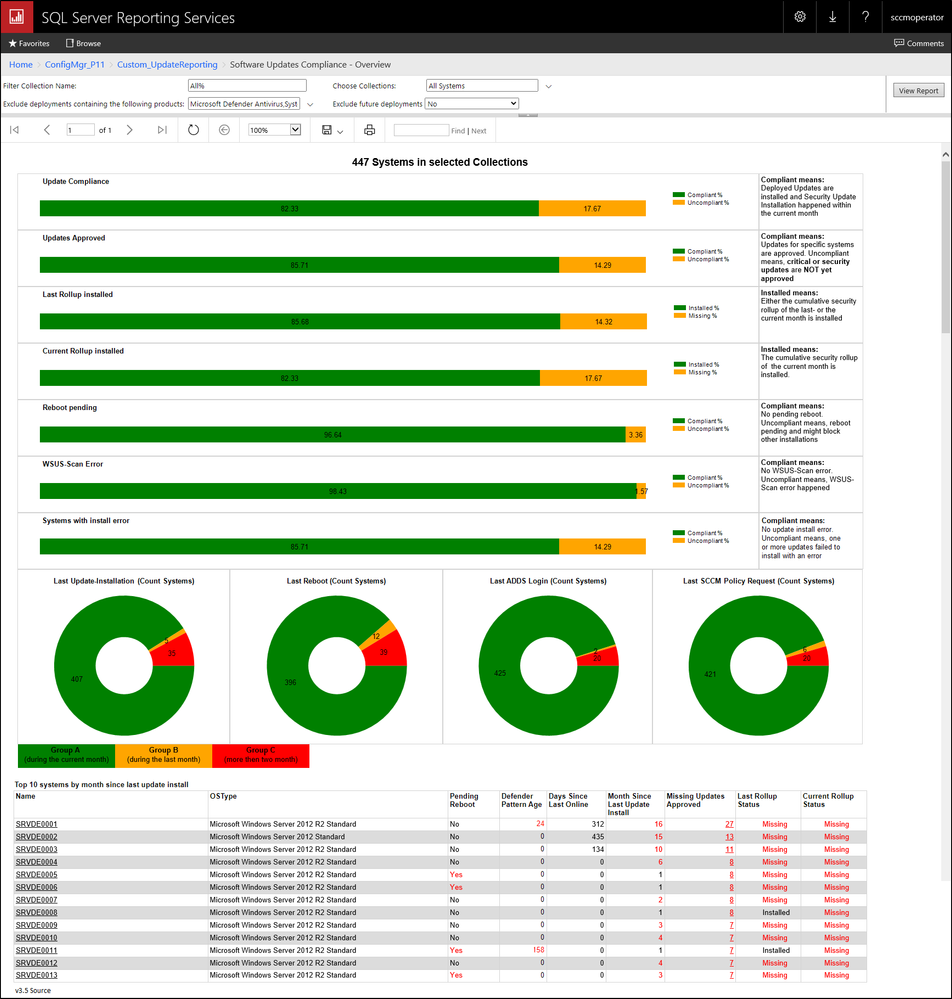Click the scrollbar up arrow
Screen dimensions: 952x999
(x=946, y=154)
